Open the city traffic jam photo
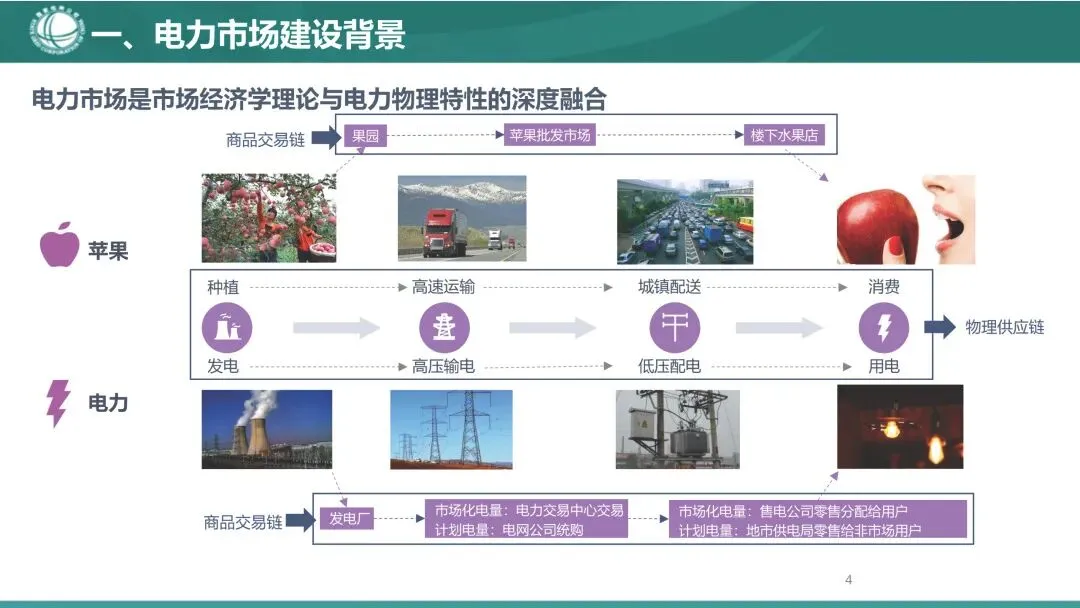Image resolution: width=1080 pixels, height=608 pixels. [x=685, y=222]
